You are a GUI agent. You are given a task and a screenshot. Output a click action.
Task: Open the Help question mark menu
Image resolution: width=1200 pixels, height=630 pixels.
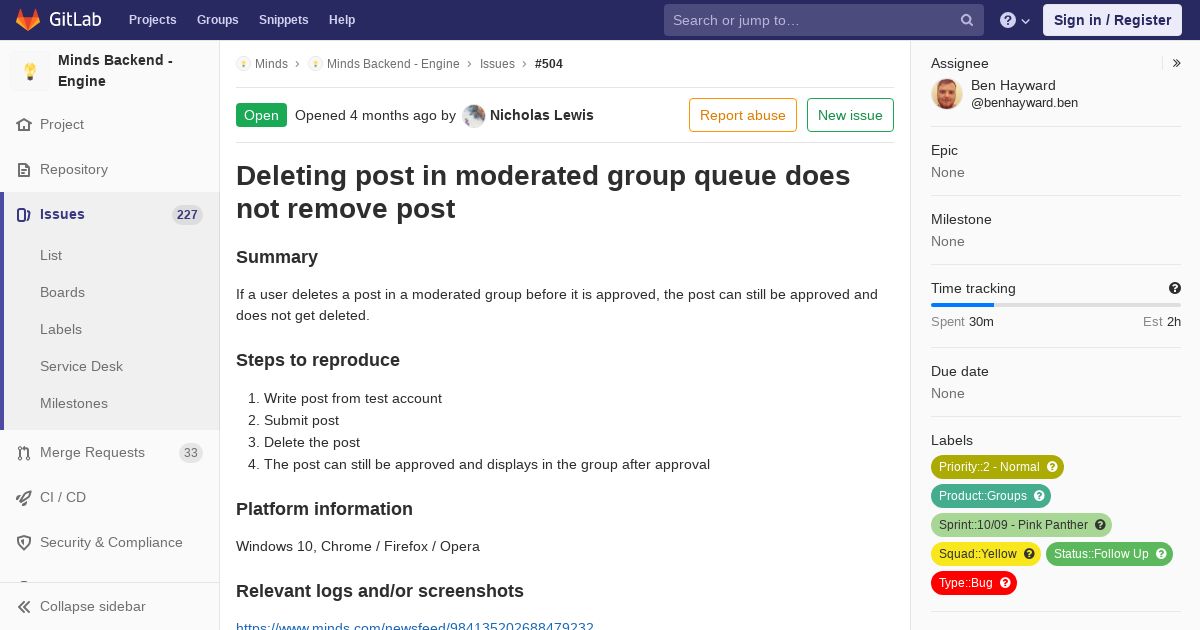1015,20
